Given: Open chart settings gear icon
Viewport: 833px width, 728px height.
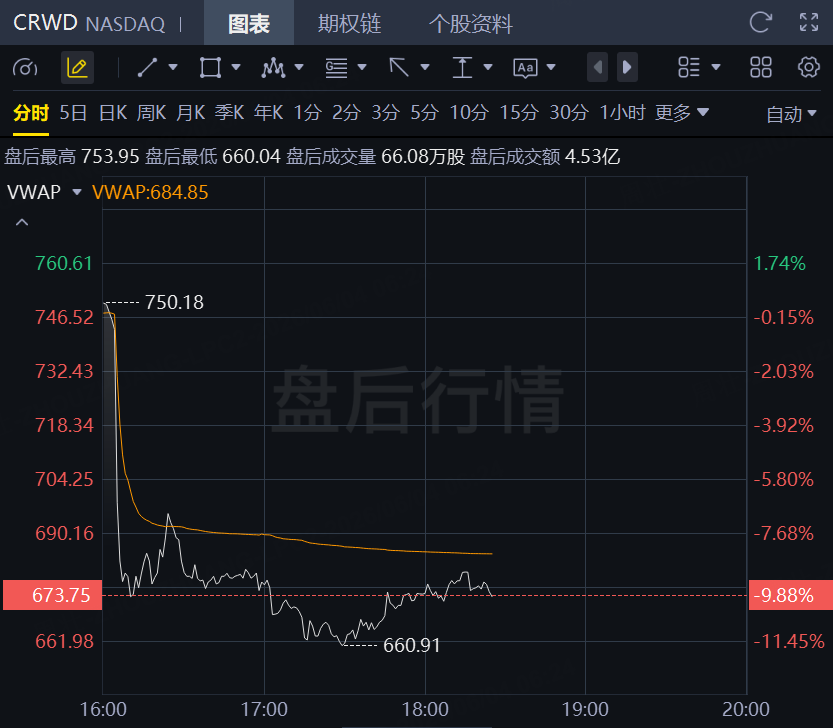Looking at the screenshot, I should click(x=808, y=67).
